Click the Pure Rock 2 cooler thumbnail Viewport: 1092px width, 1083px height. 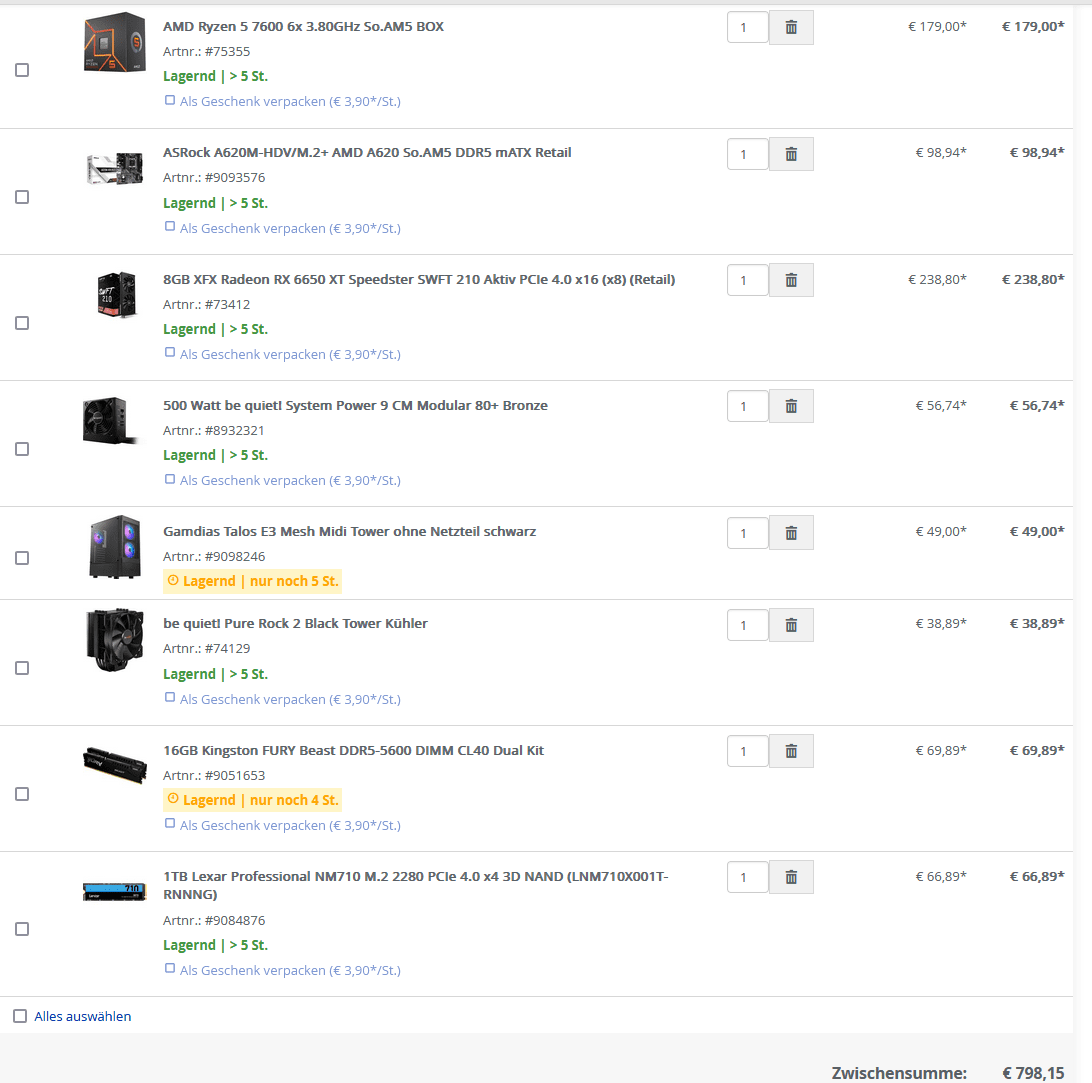click(x=115, y=639)
